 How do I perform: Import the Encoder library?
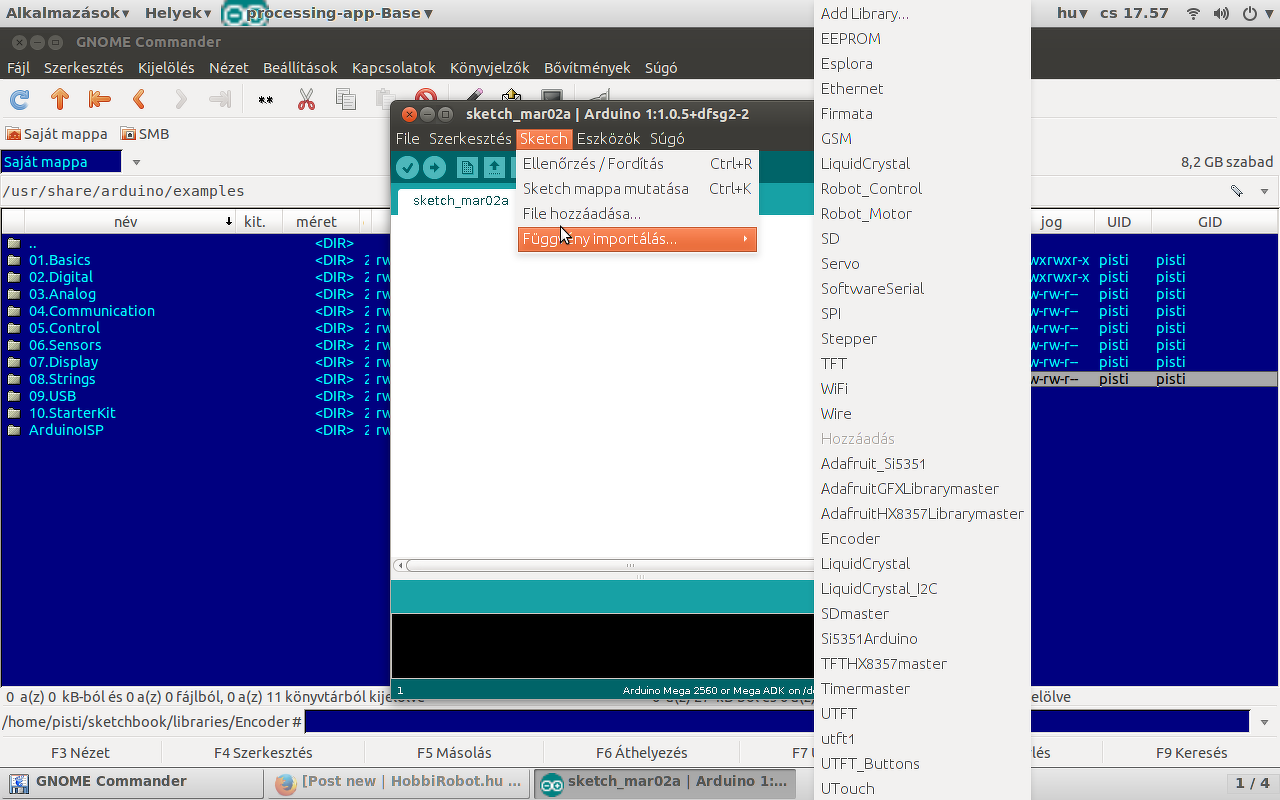[x=922, y=539]
